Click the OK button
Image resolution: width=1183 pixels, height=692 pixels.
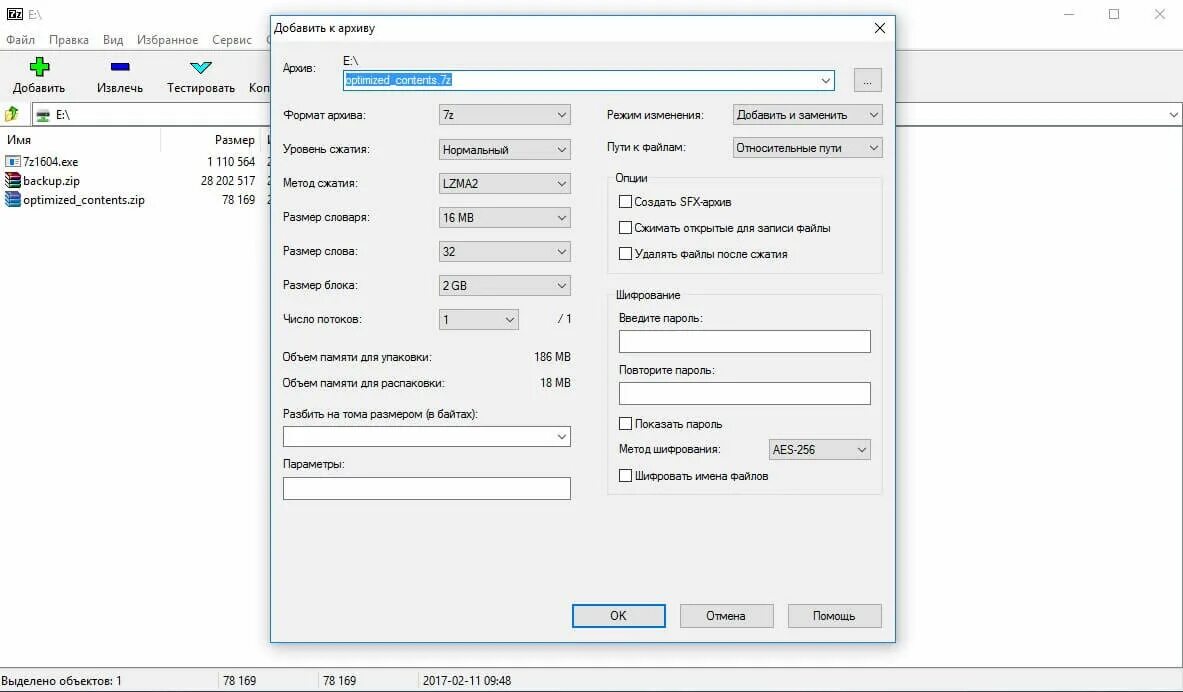pyautogui.click(x=619, y=616)
